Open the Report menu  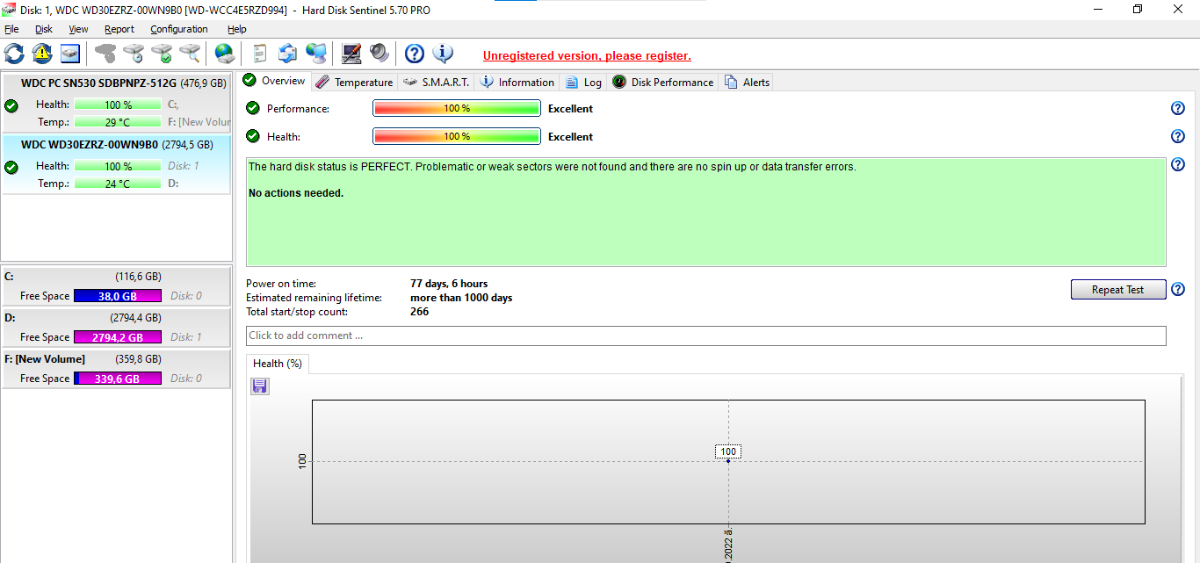pyautogui.click(x=119, y=29)
